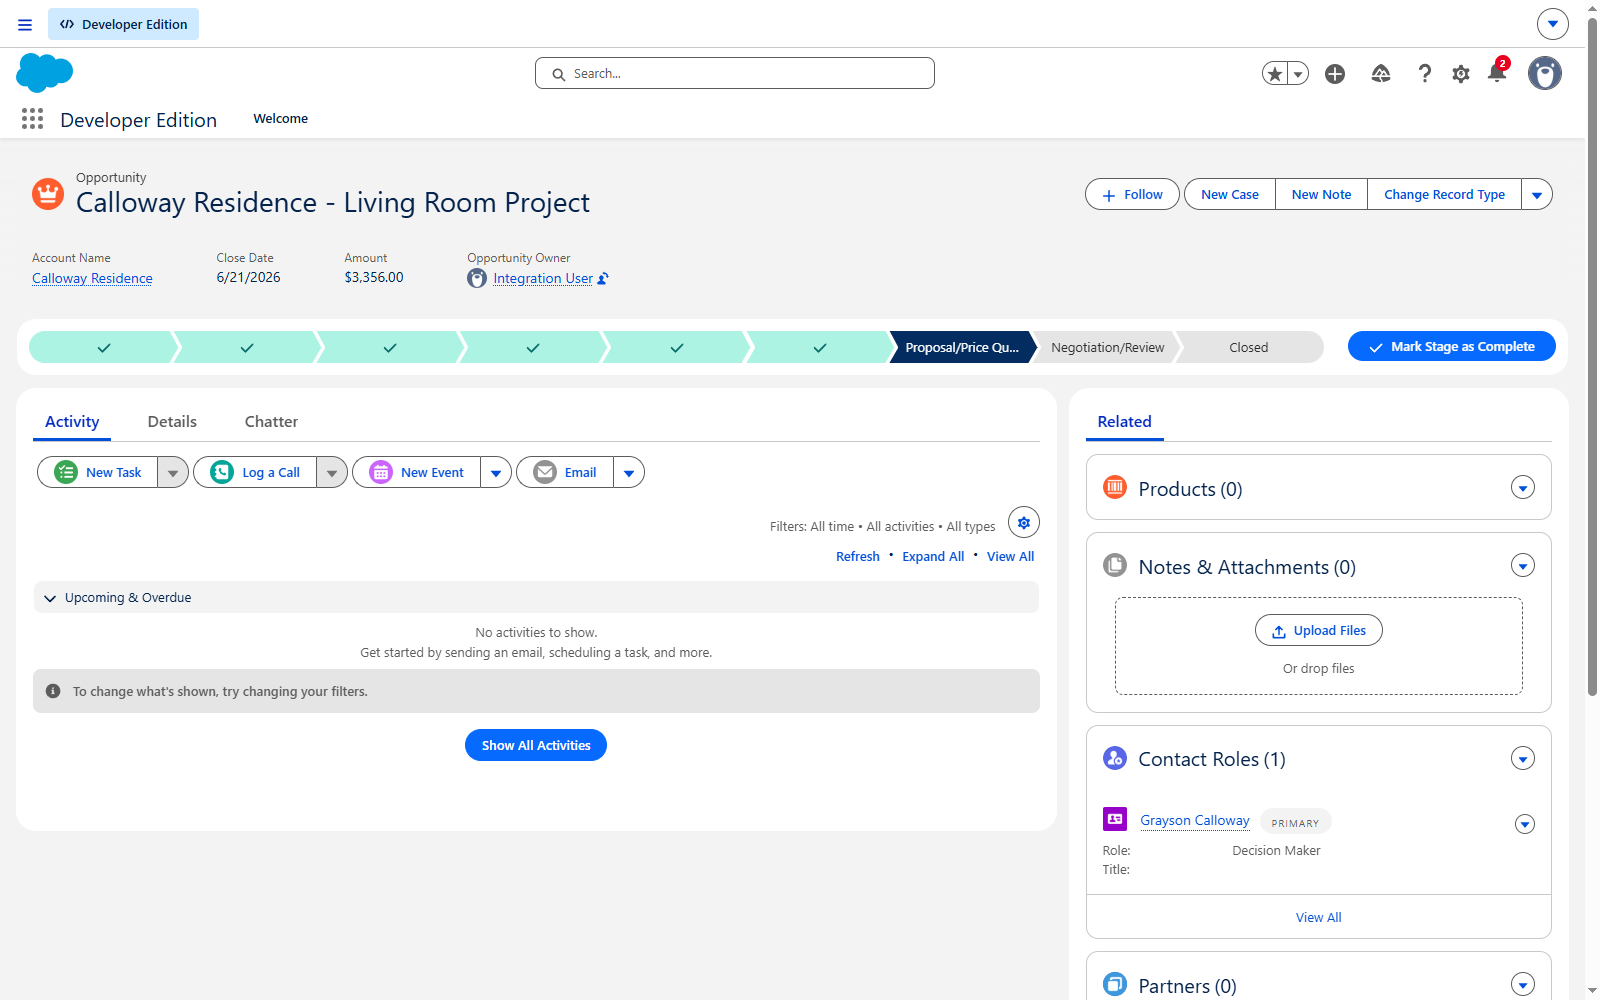Screen dimensions: 1600x1000
Task: Click Expand All activities
Action: 933,557
